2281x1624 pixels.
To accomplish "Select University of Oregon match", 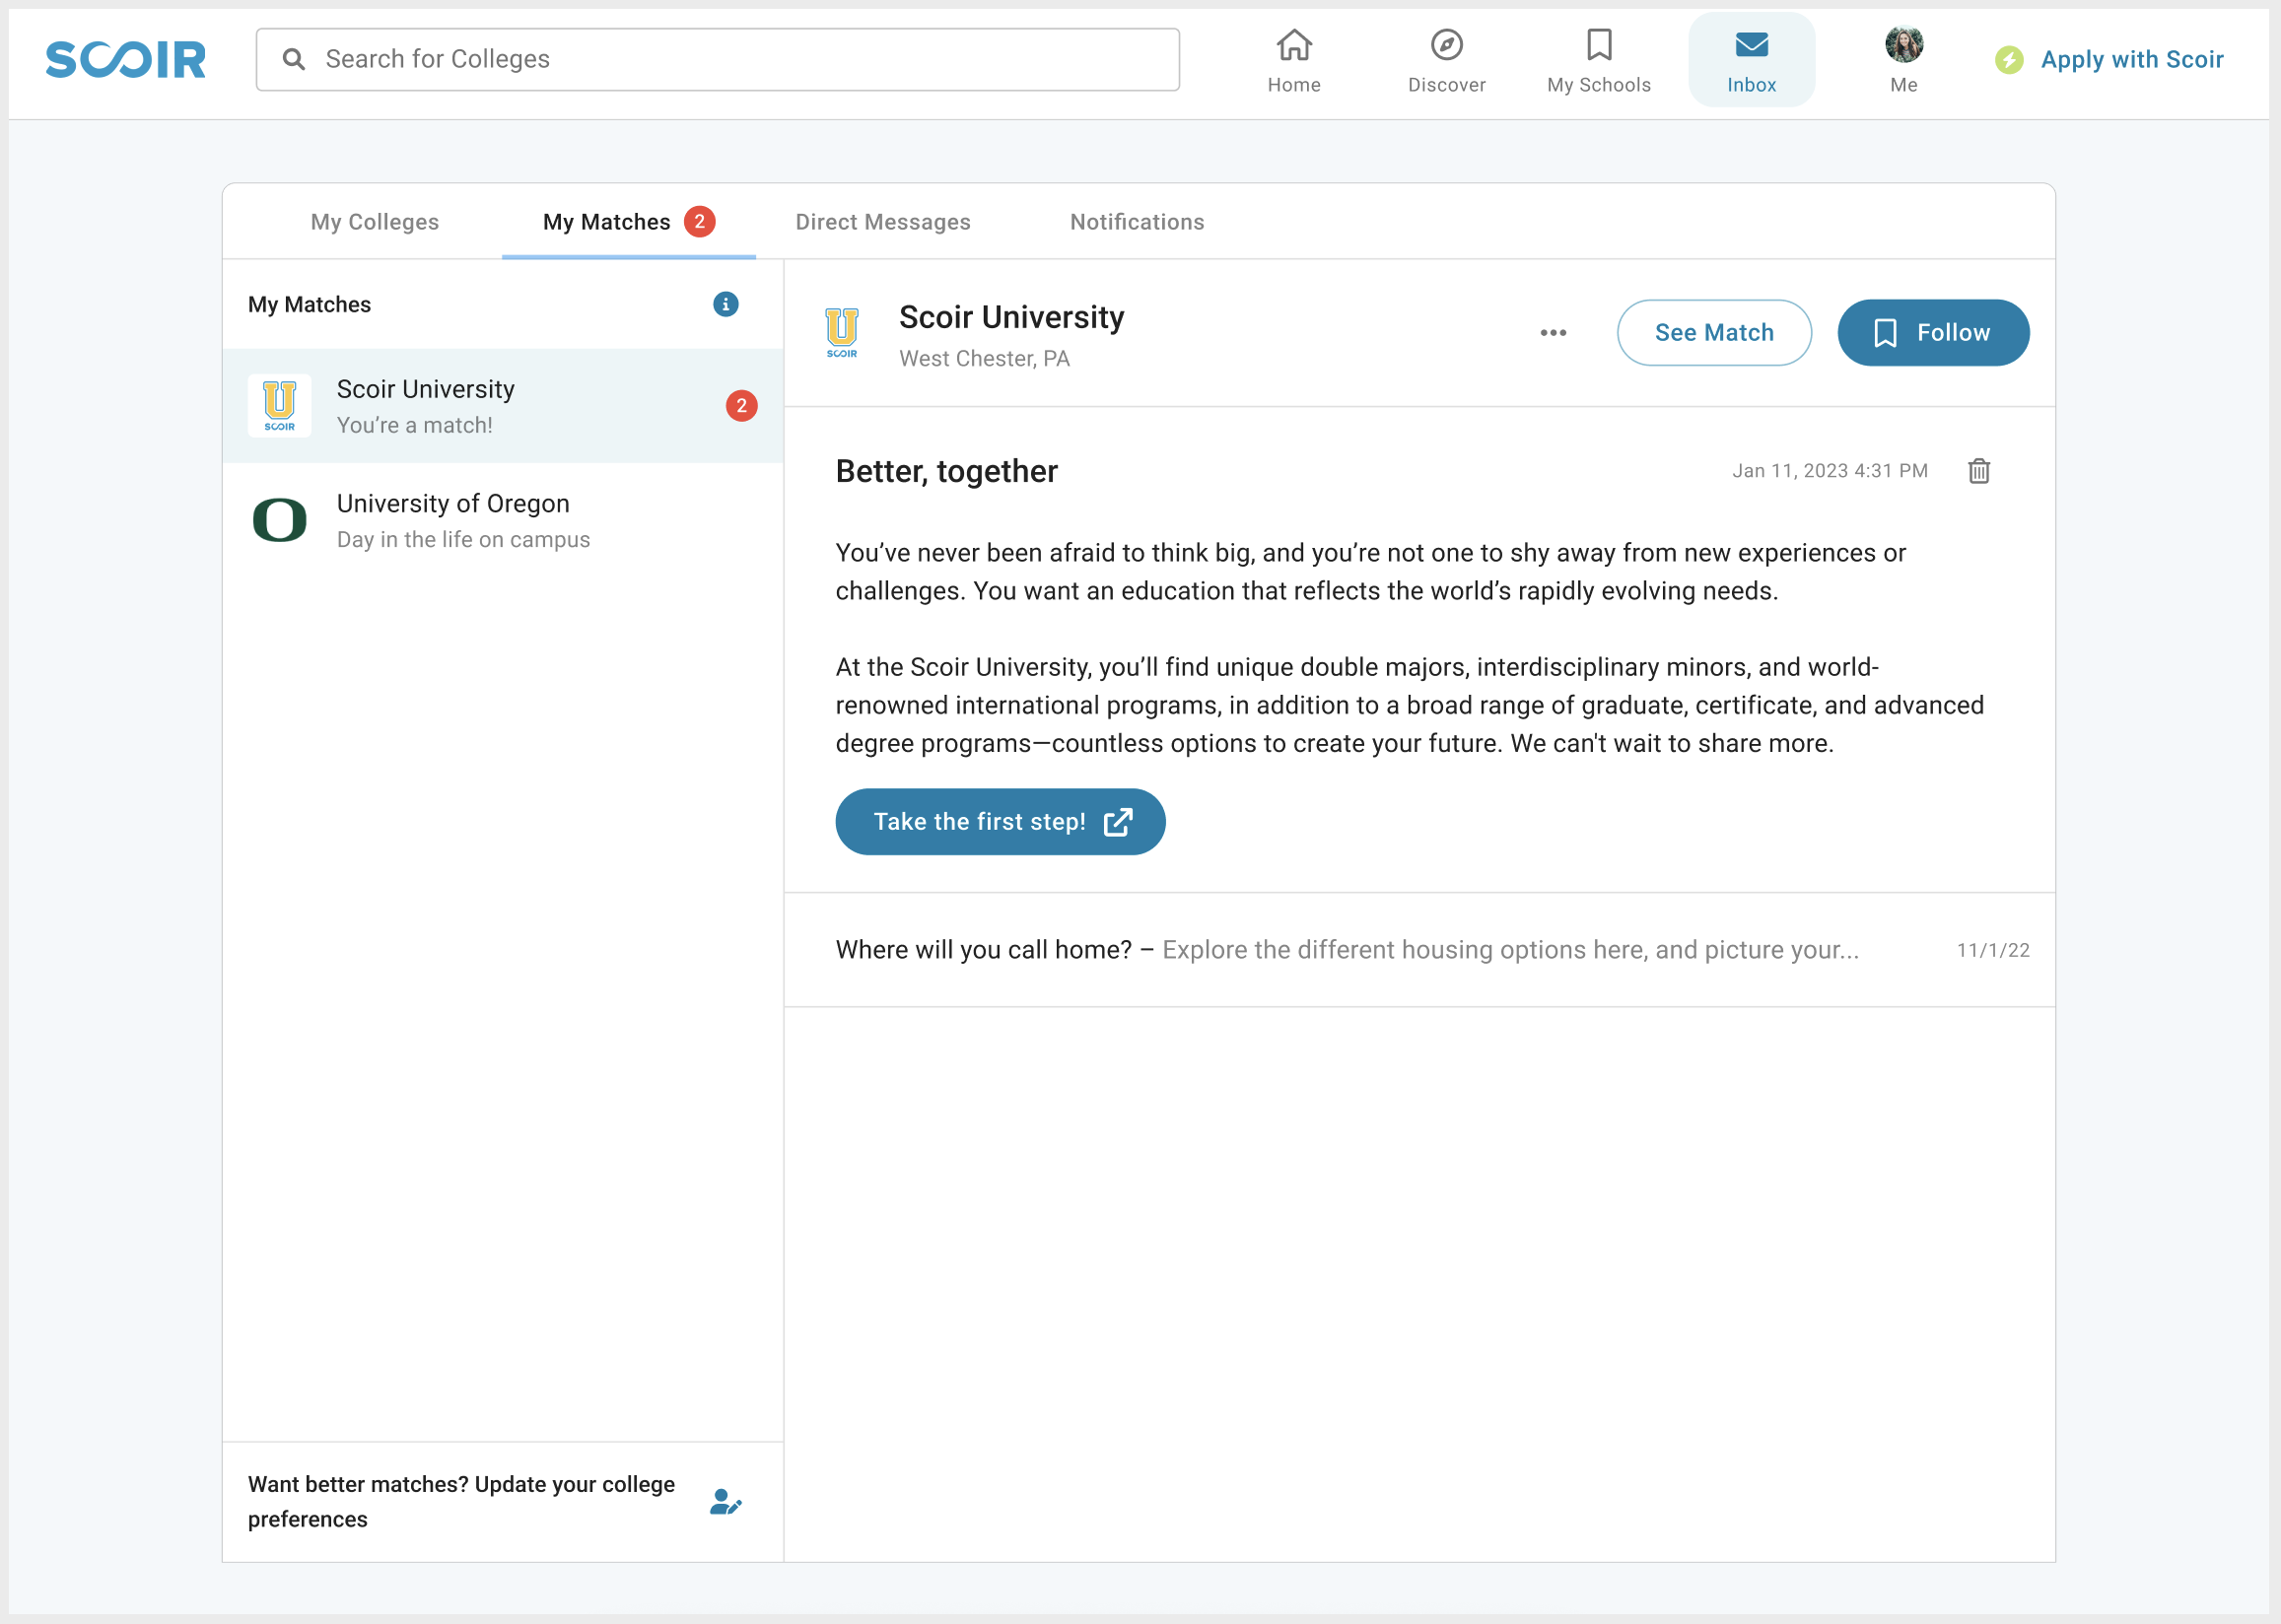I will click(502, 521).
